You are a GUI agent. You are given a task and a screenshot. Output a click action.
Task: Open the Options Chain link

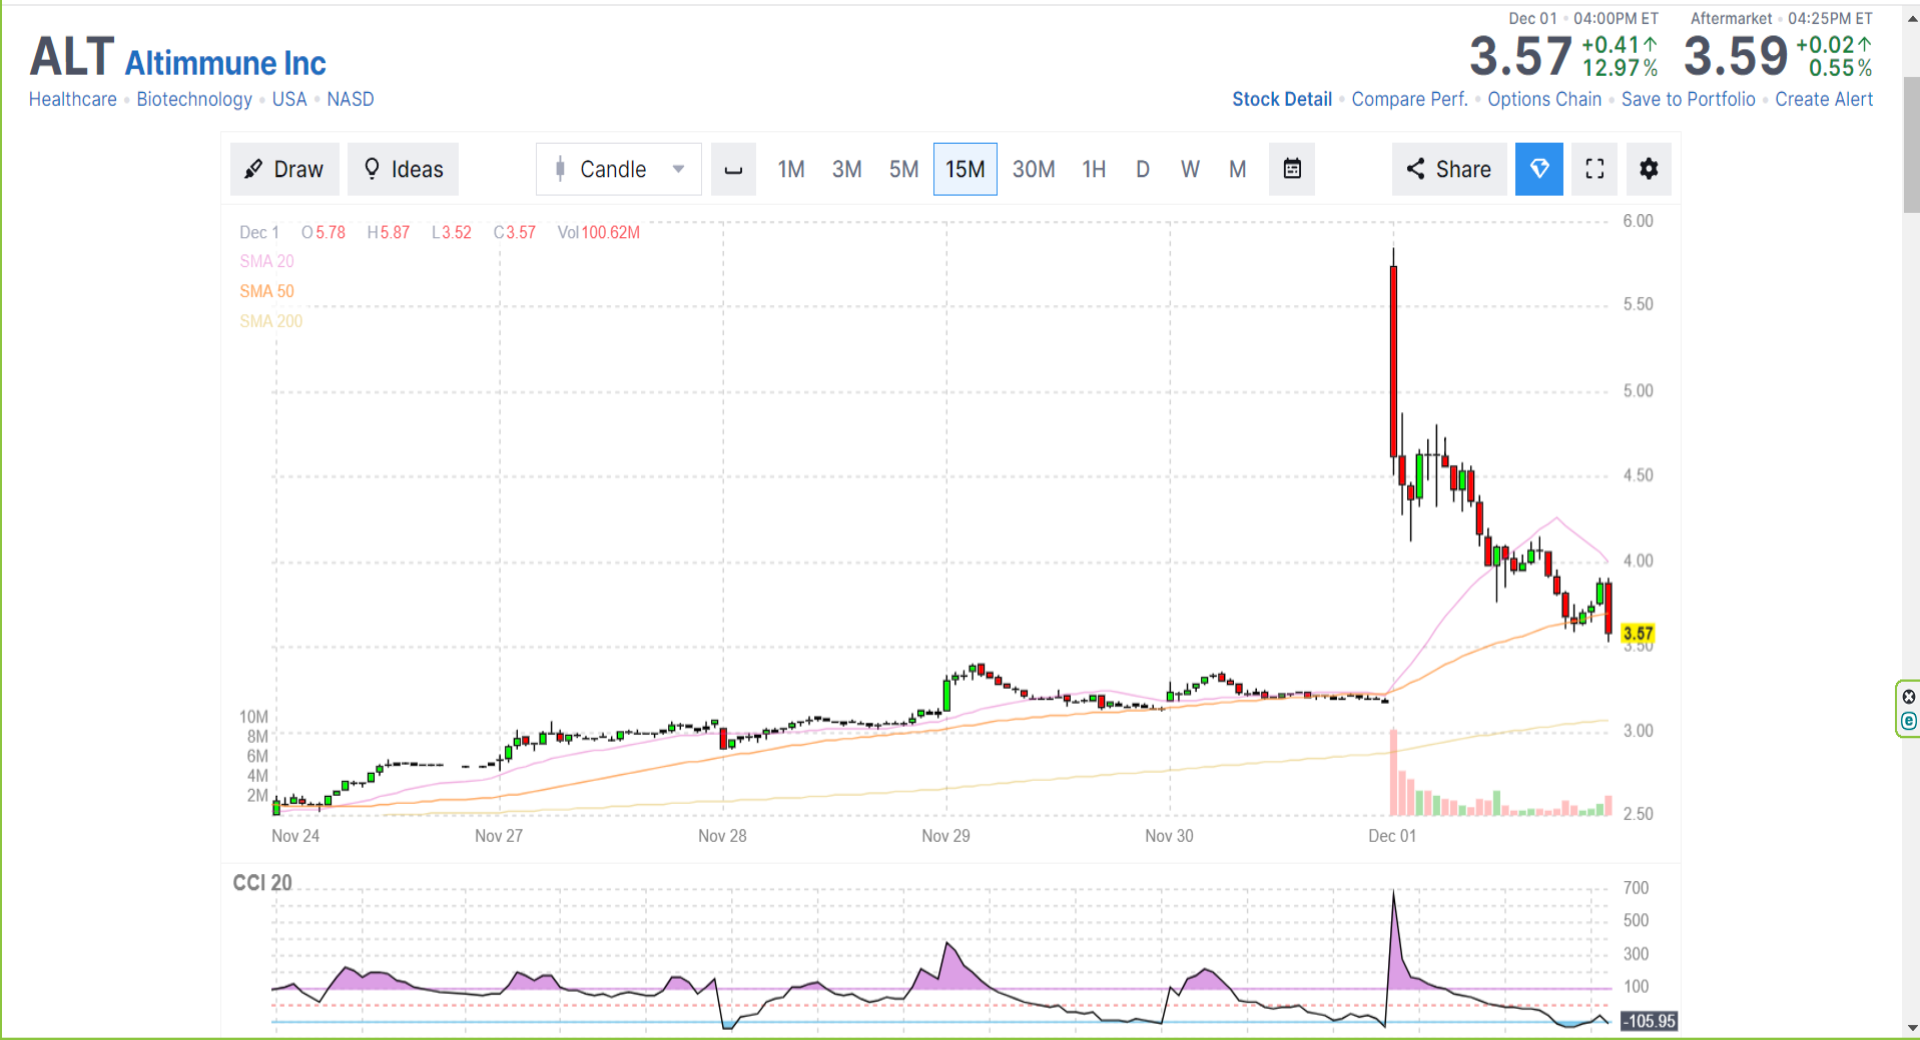tap(1544, 99)
